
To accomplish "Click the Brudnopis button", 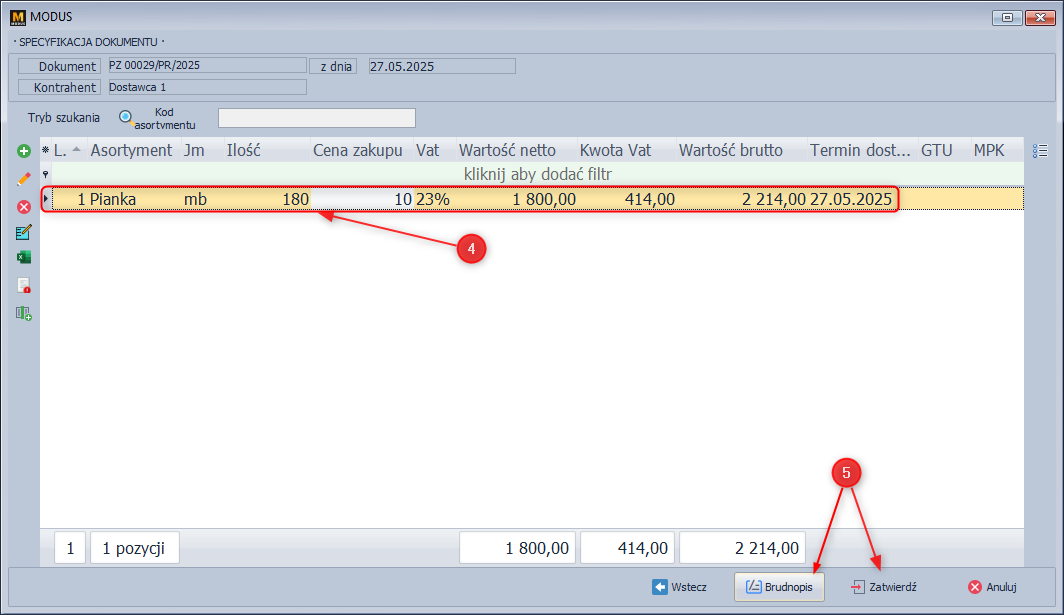I will click(779, 587).
